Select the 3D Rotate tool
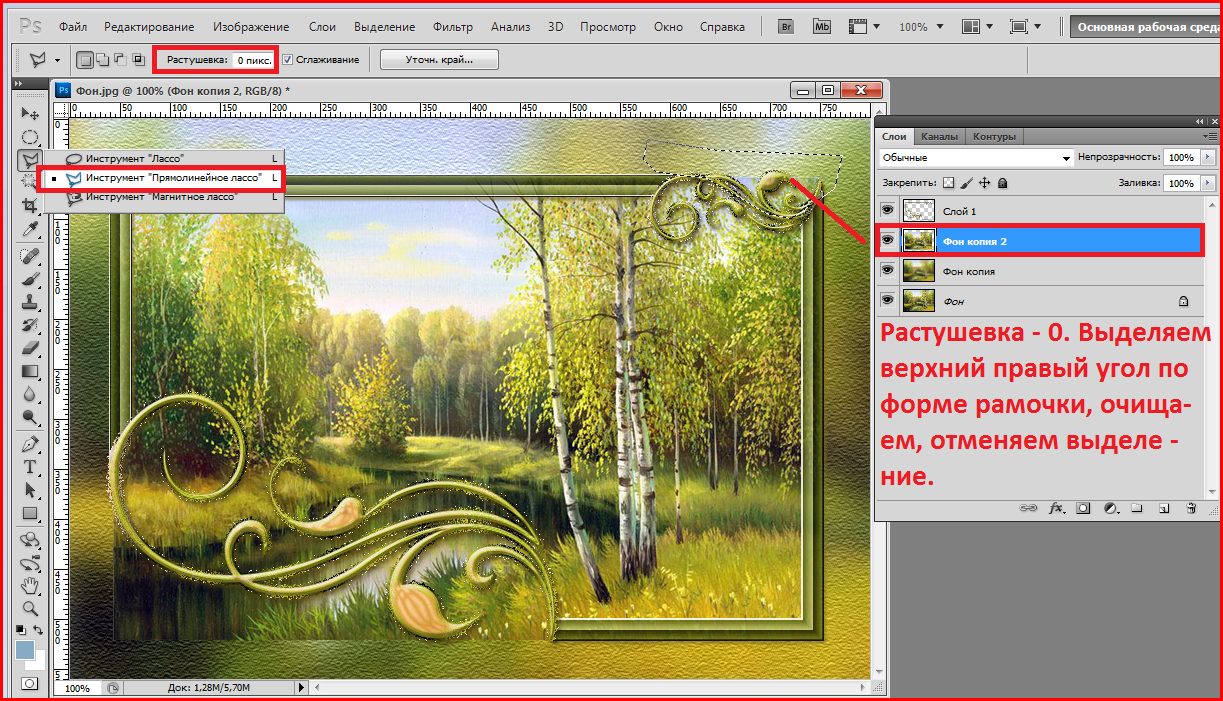Image resolution: width=1223 pixels, height=701 pixels. 30,540
